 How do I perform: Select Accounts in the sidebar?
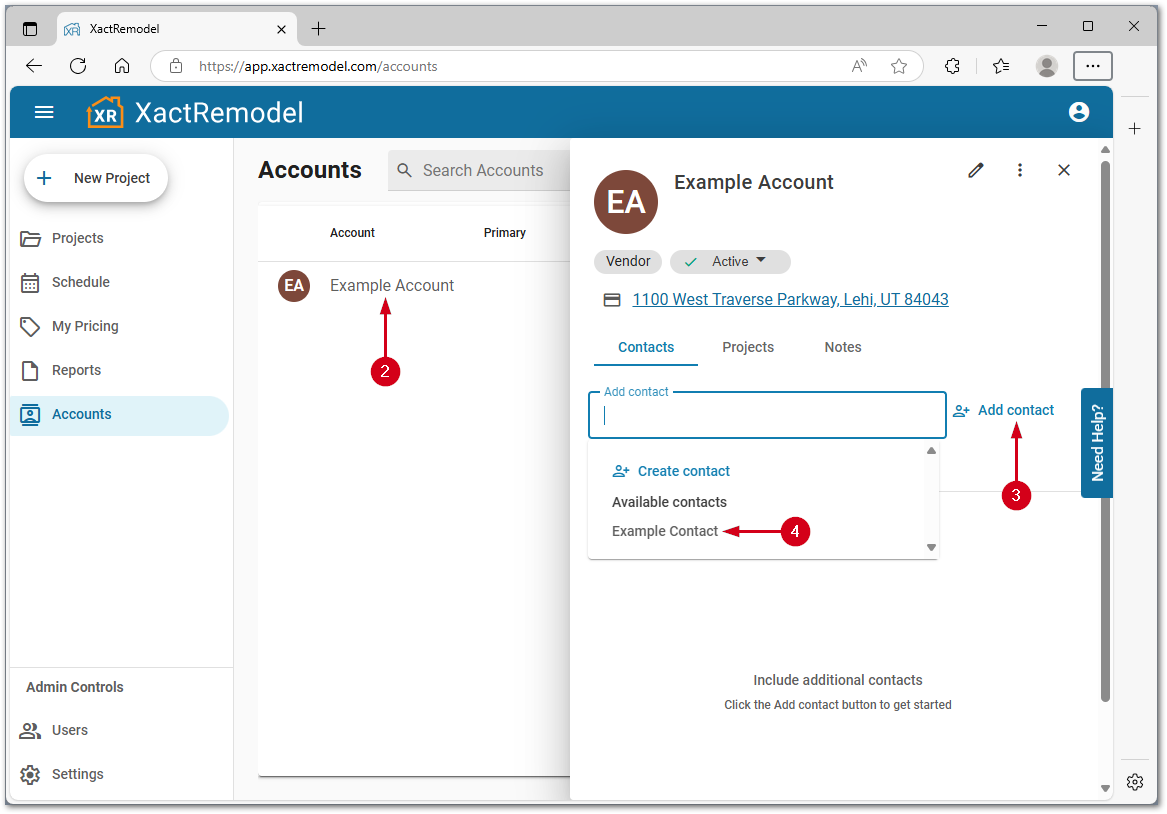[119, 415]
